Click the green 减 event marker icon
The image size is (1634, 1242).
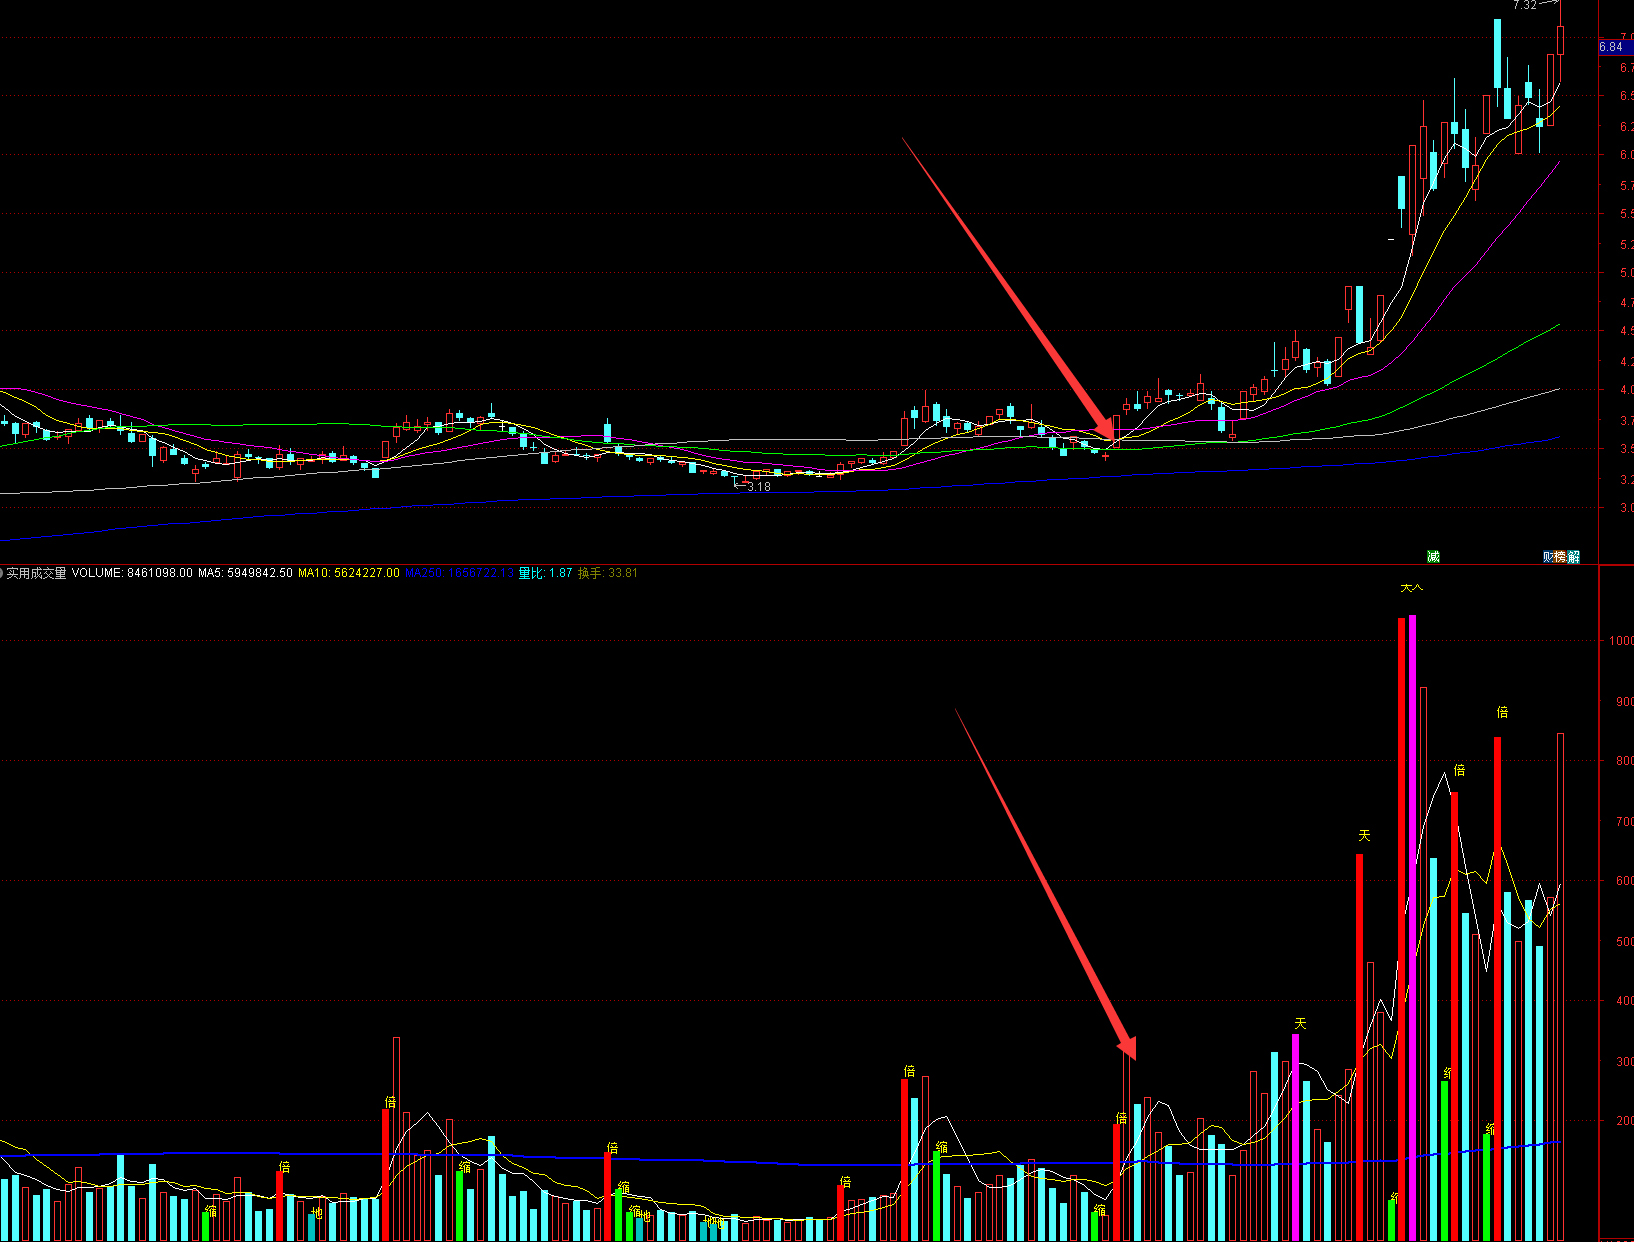pyautogui.click(x=1433, y=557)
